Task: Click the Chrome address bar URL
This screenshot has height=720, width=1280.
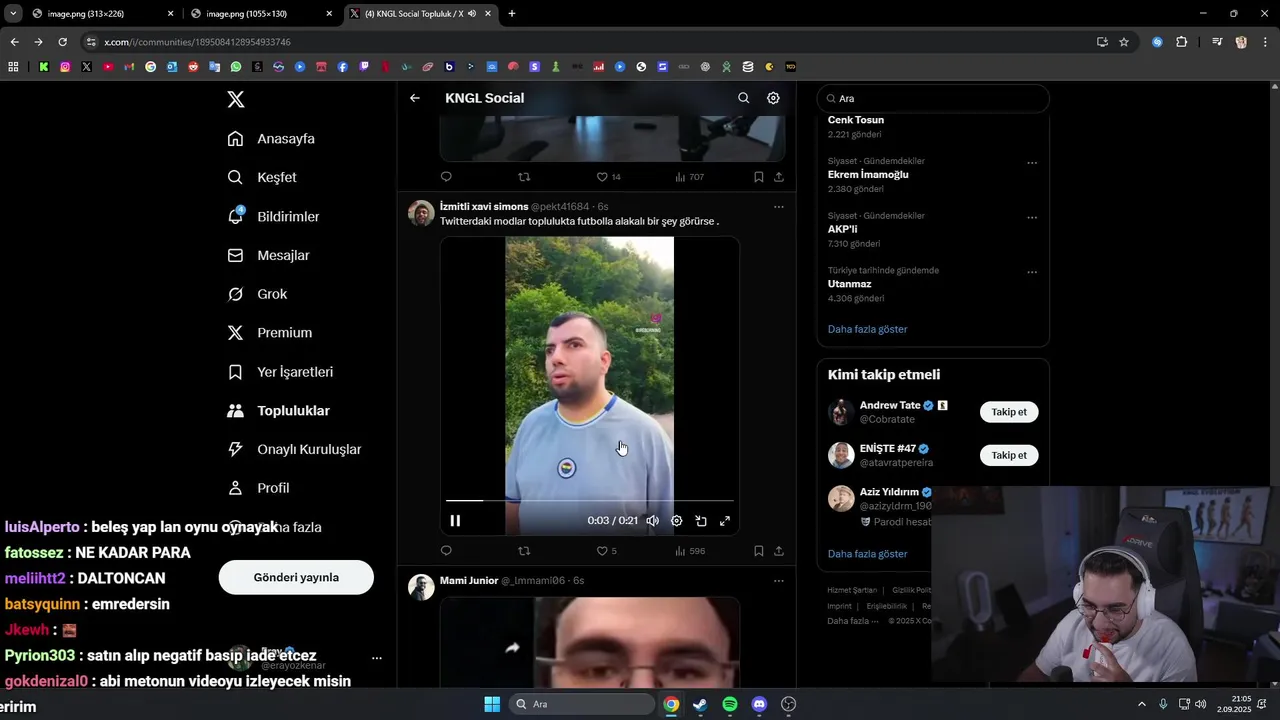Action: pos(197,42)
